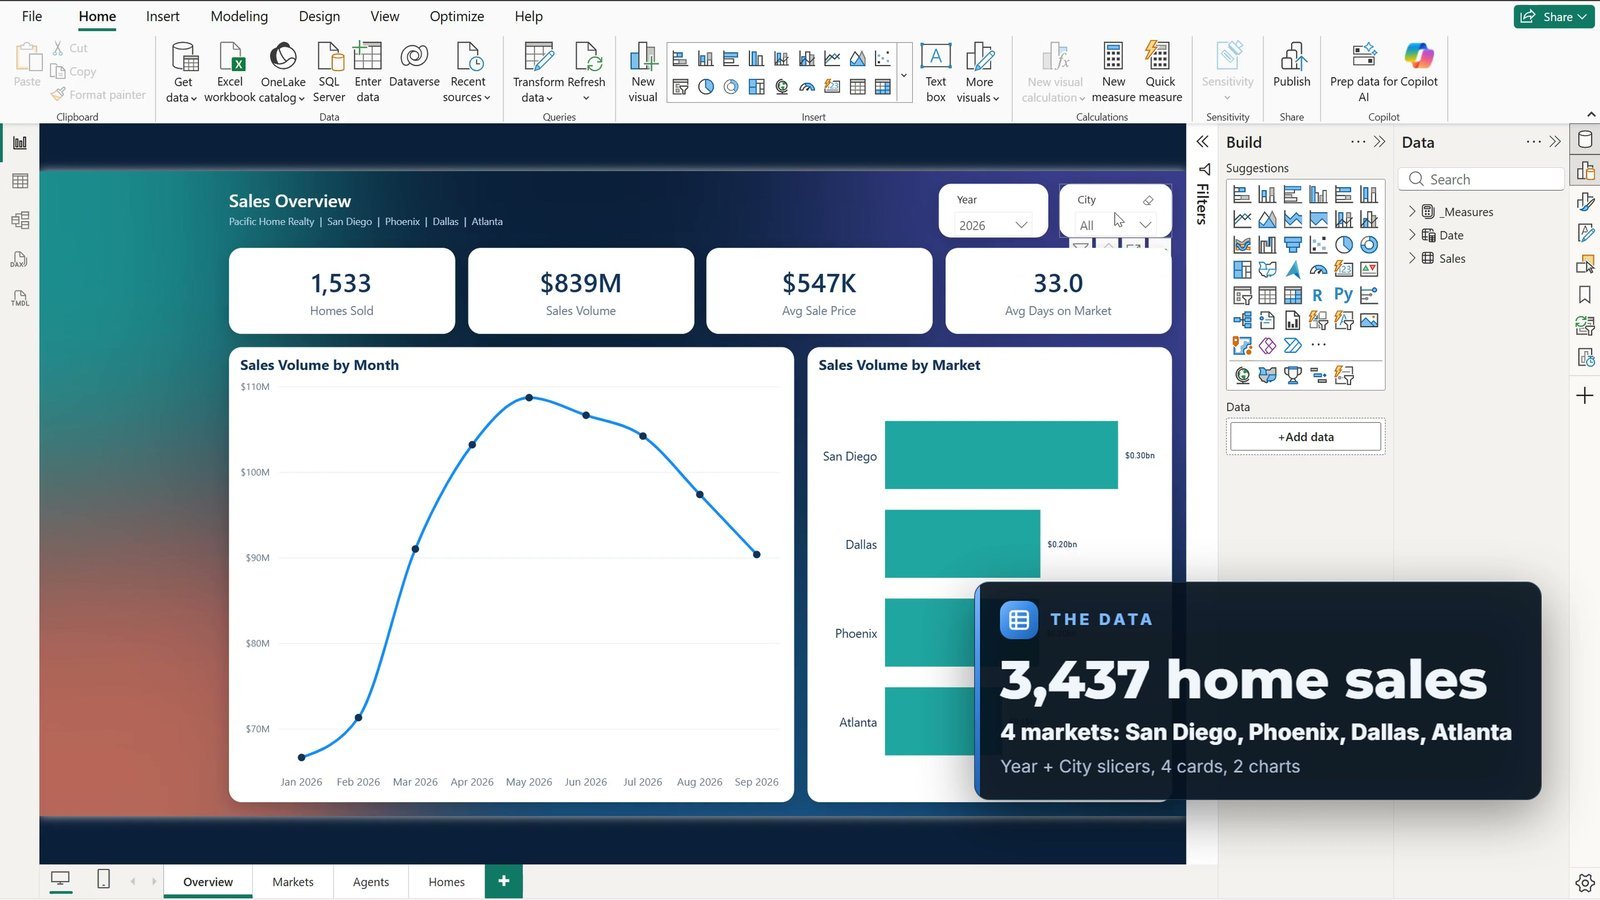Screen dimensions: 1600x900
Task: Expand the _Measures table
Action: pos(1412,212)
